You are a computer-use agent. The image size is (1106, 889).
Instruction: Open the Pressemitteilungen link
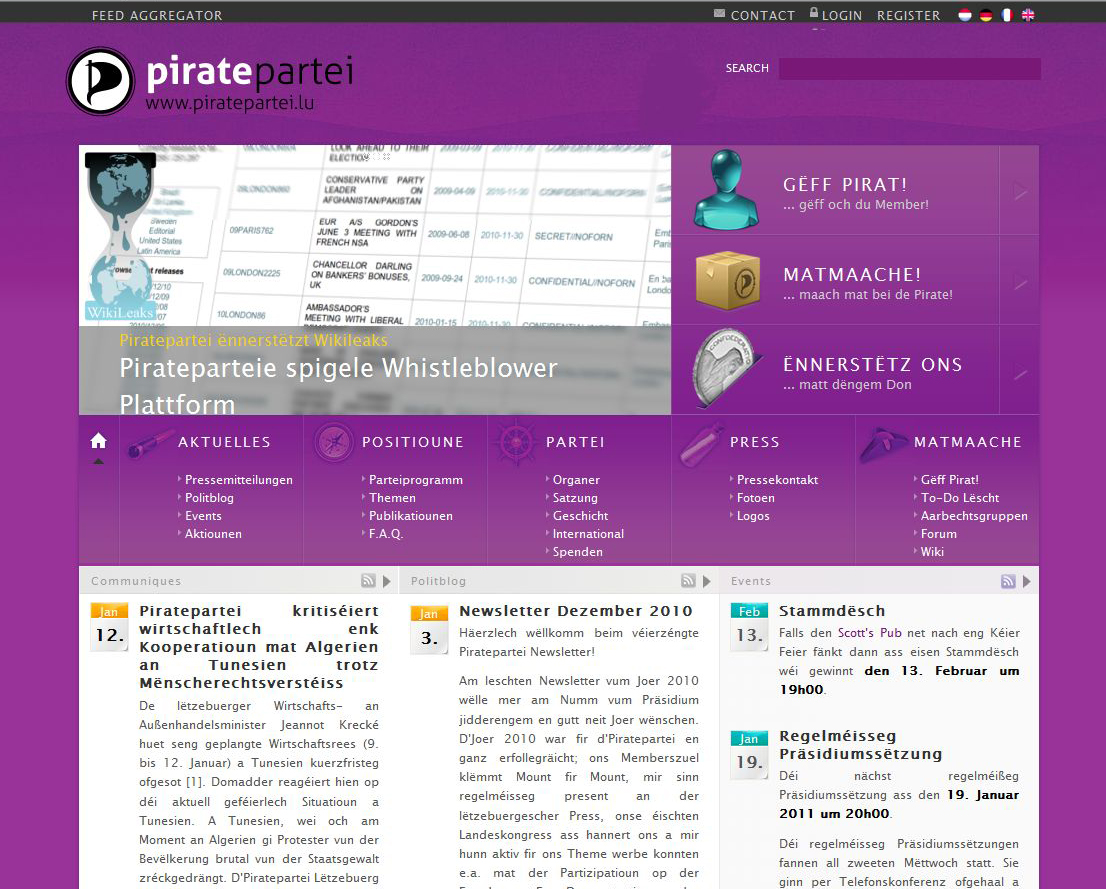[238, 480]
